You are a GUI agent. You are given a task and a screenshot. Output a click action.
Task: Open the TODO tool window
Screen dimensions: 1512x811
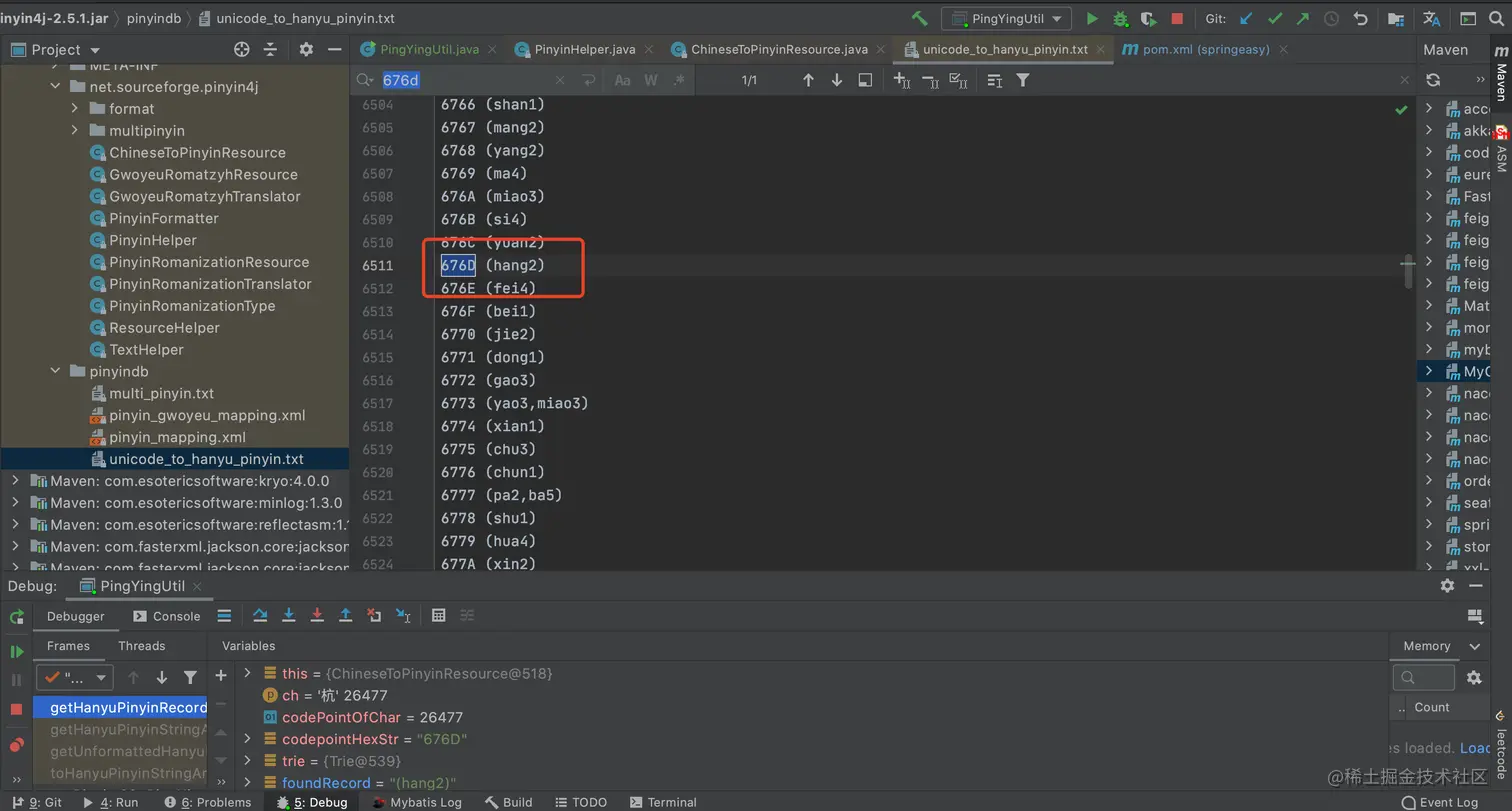[580, 802]
